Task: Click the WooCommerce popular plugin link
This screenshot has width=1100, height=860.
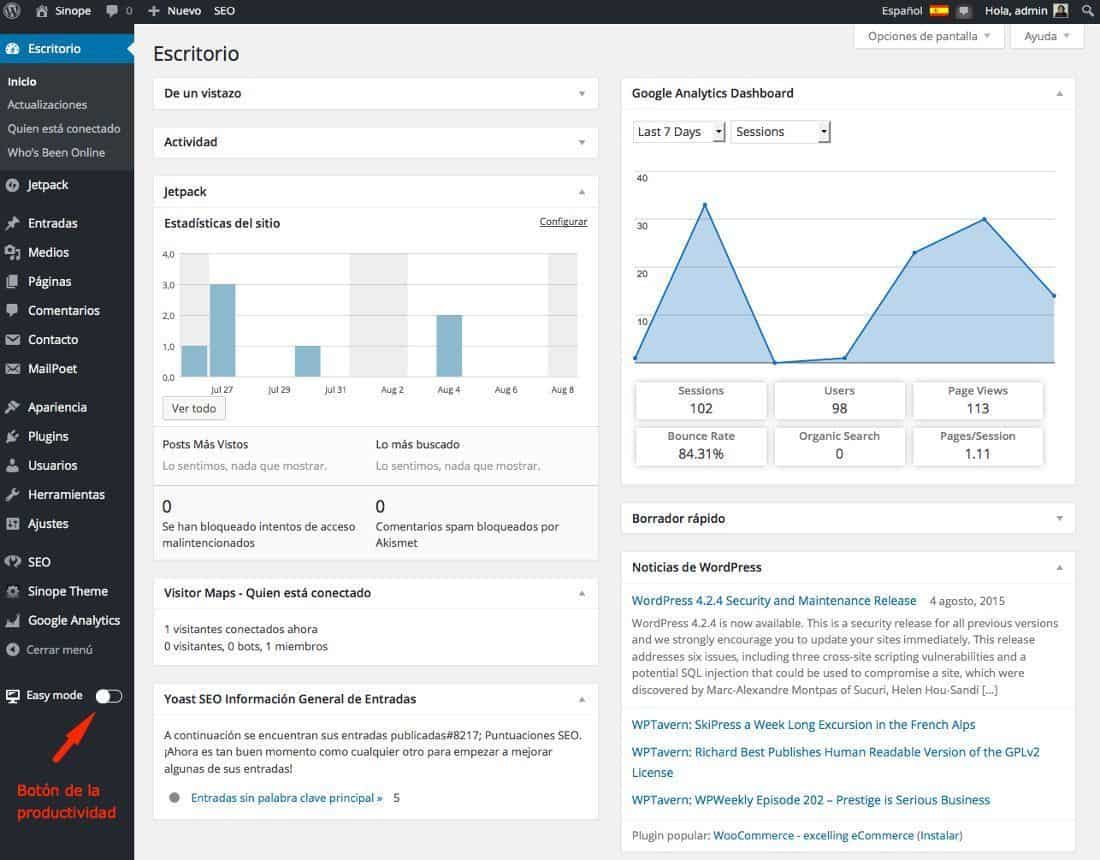Action: (x=814, y=835)
